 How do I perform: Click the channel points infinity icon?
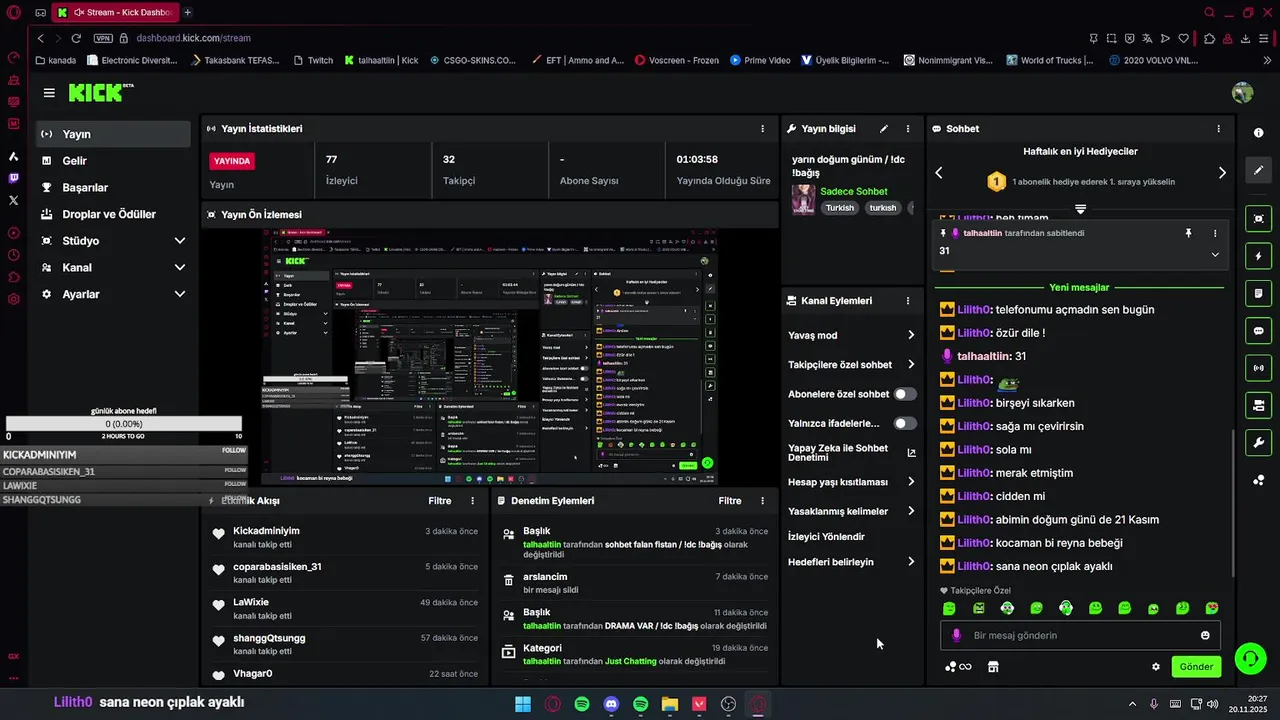coord(958,667)
